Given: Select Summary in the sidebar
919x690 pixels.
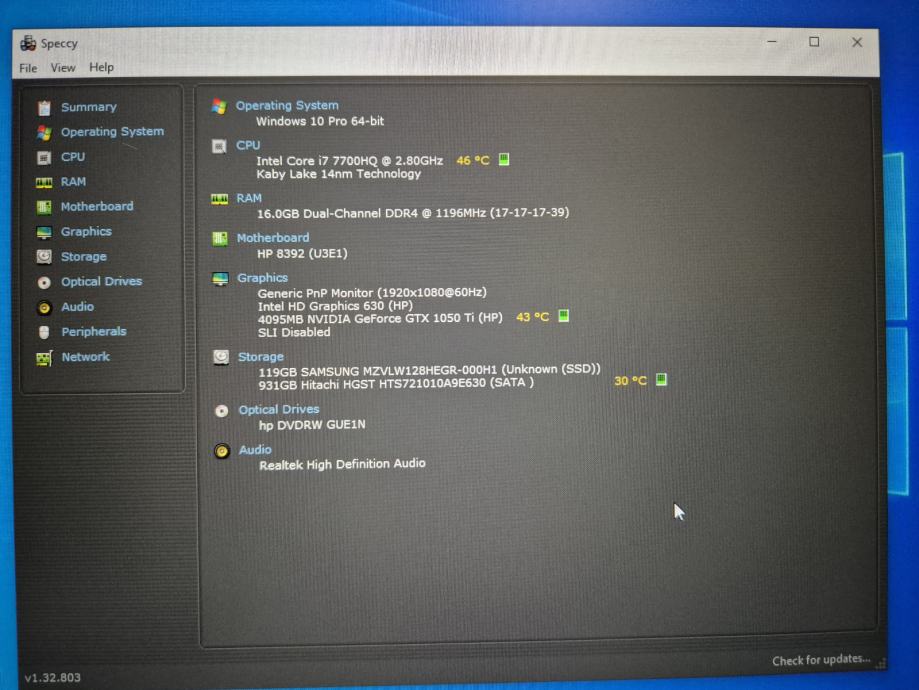Looking at the screenshot, I should click(89, 107).
